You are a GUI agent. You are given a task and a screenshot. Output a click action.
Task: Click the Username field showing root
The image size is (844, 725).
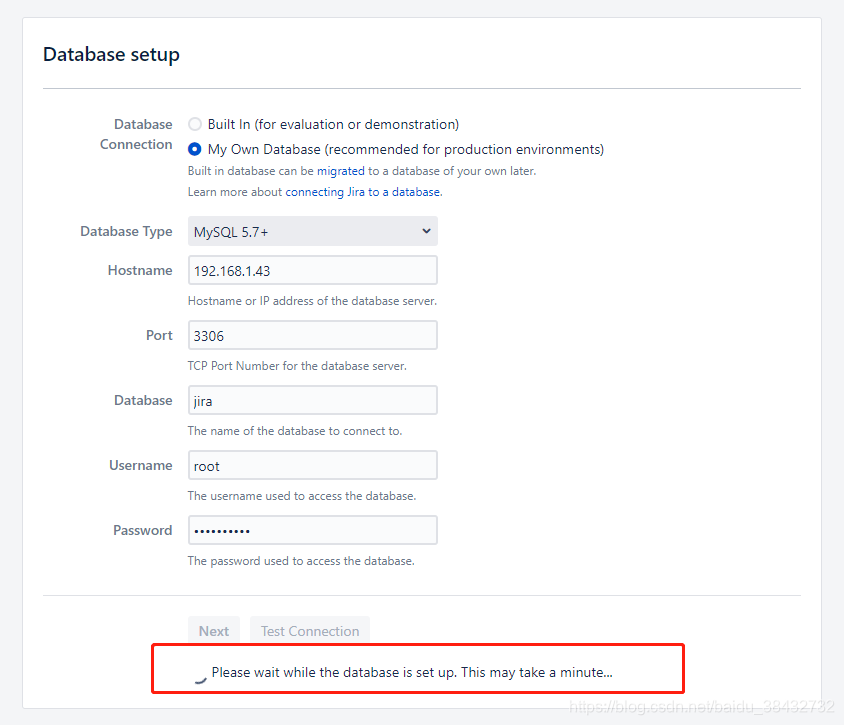point(312,464)
